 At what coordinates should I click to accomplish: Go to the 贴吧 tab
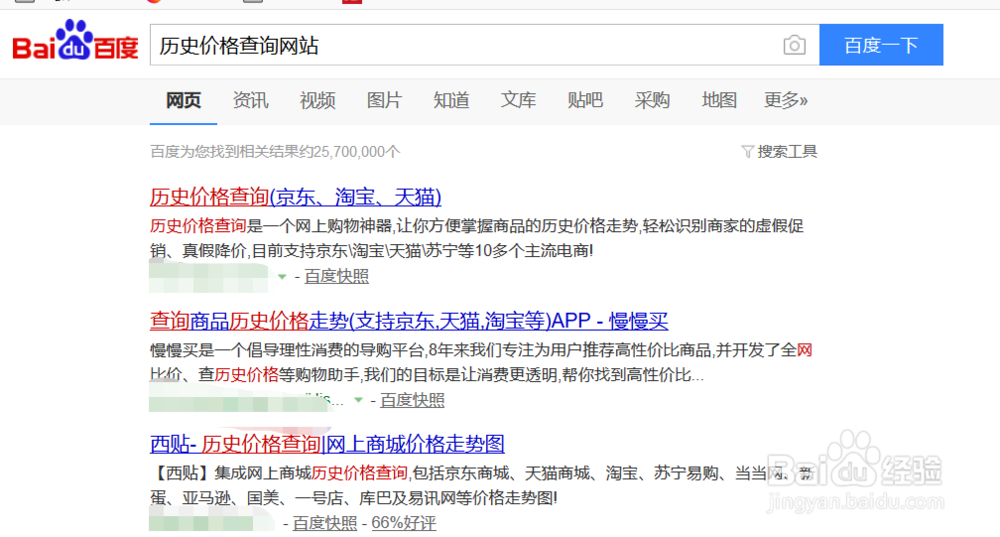click(585, 100)
